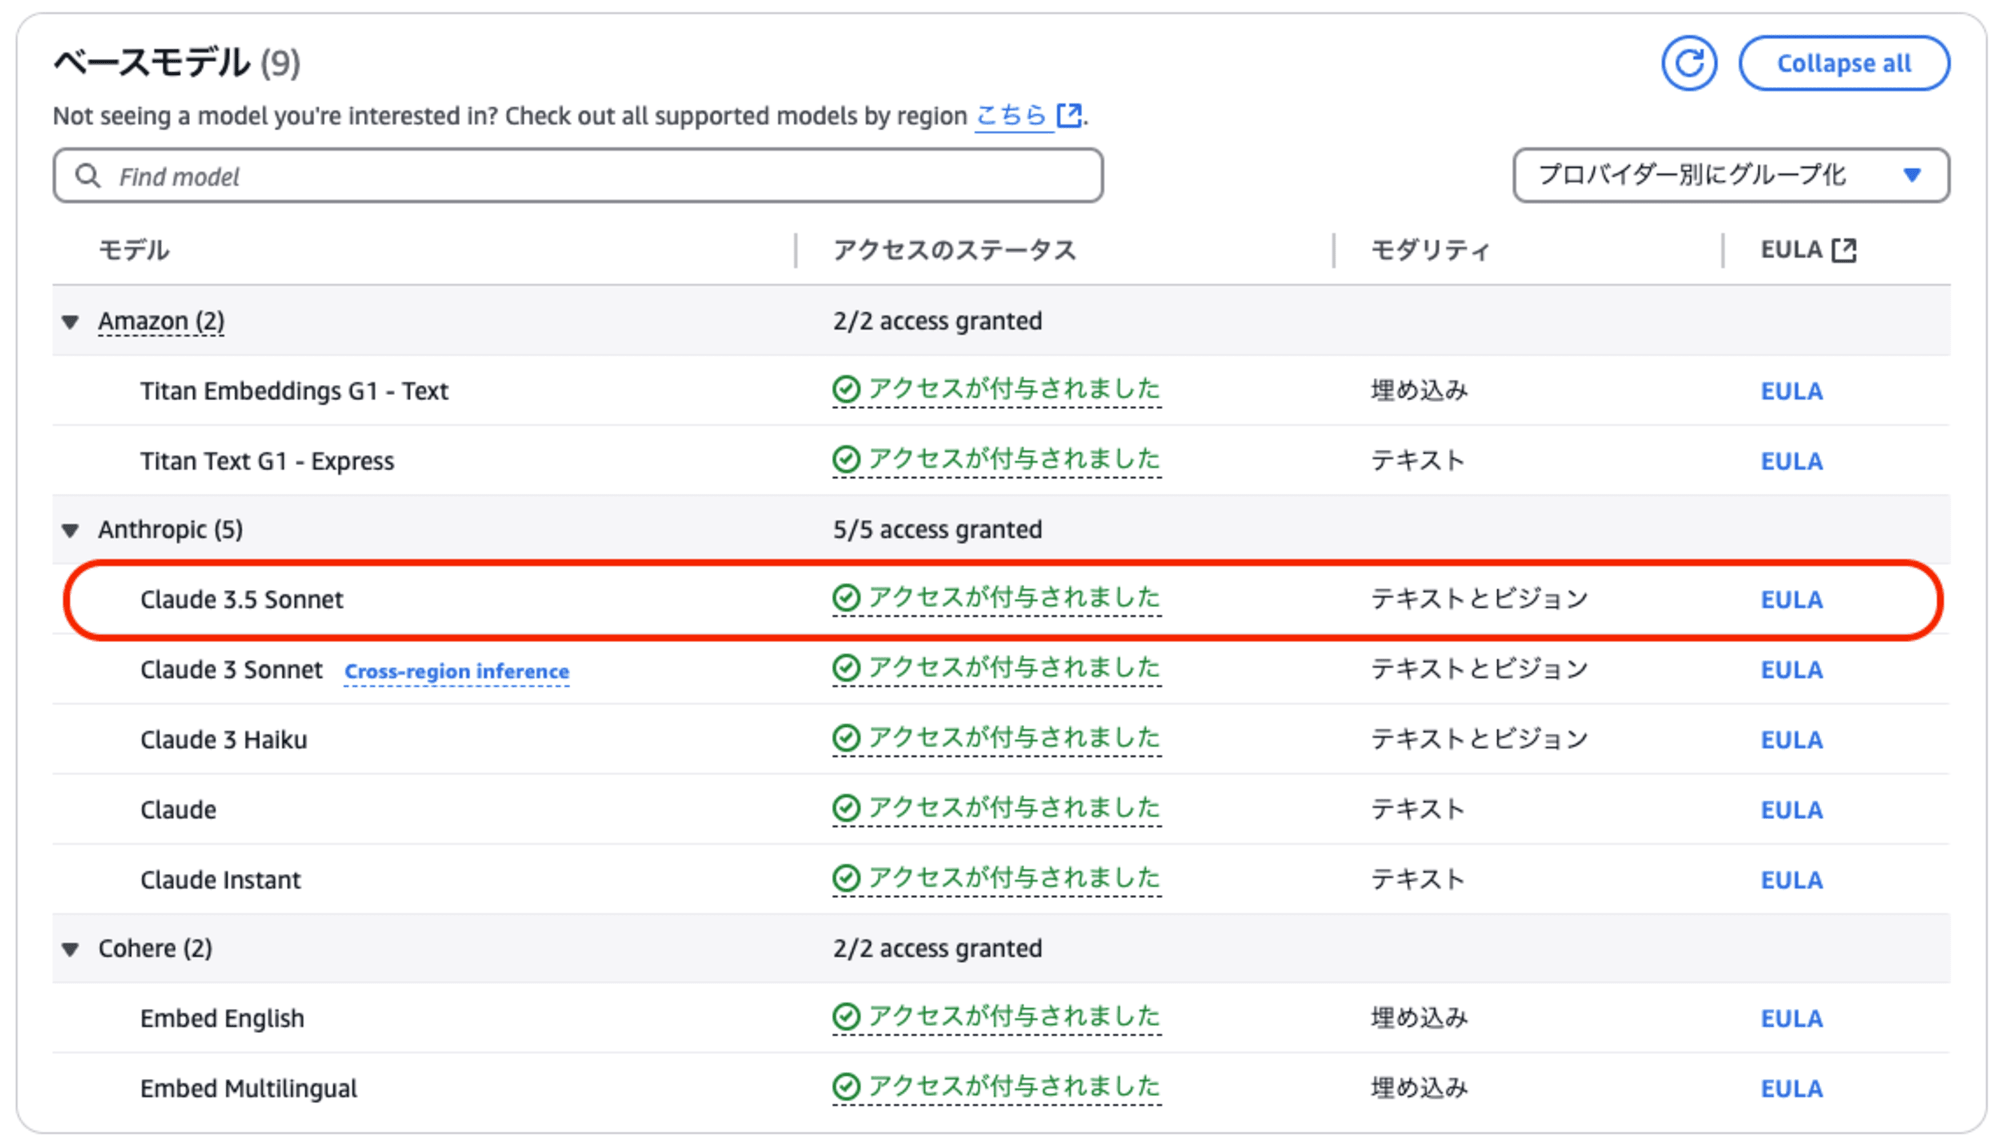The width and height of the screenshot is (2000, 1148).
Task: Select the Titan Embeddings G1 - Text name
Action: (x=294, y=391)
